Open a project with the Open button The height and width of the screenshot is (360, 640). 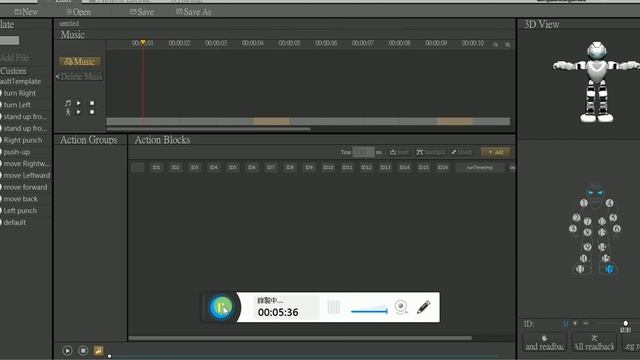click(x=78, y=12)
